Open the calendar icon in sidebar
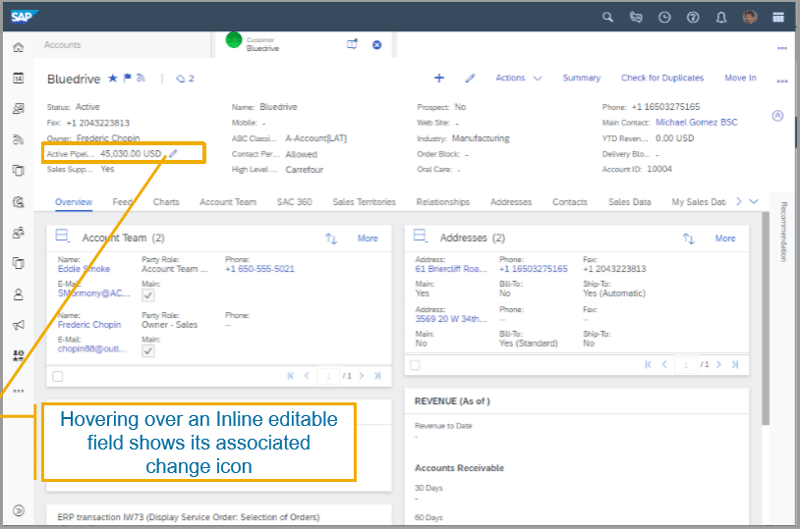 click(x=18, y=78)
